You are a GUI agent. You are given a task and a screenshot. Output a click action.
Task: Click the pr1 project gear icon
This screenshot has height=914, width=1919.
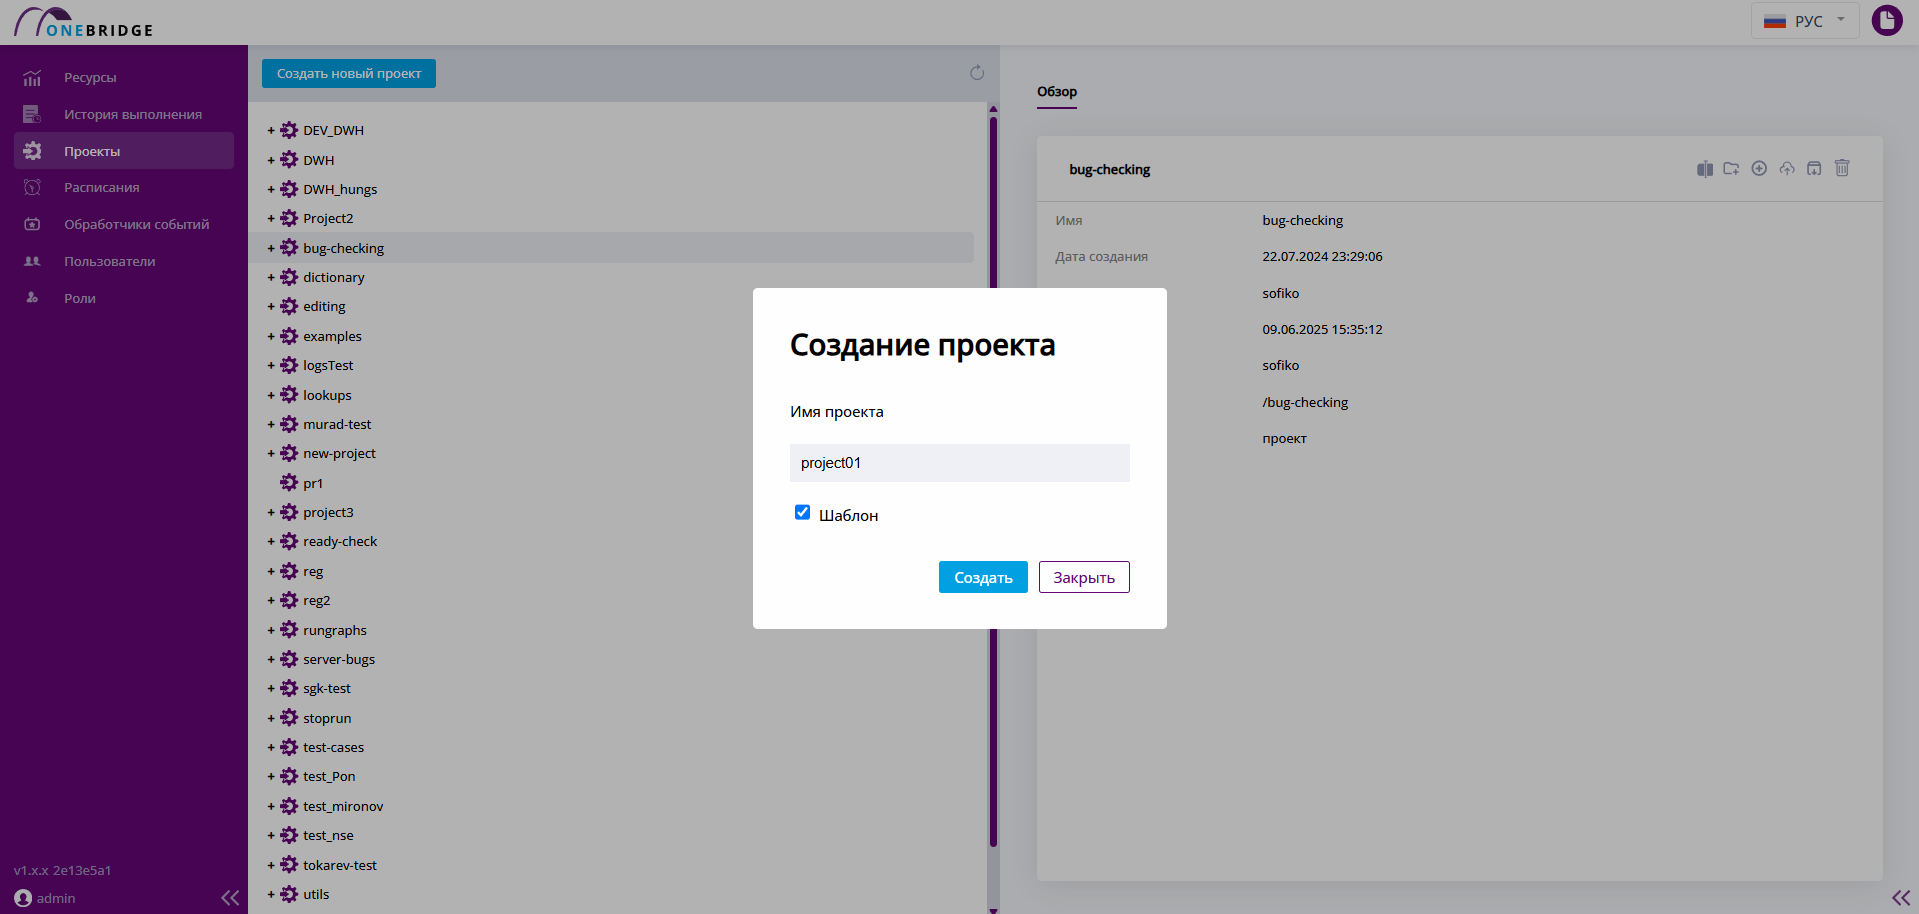(x=289, y=483)
